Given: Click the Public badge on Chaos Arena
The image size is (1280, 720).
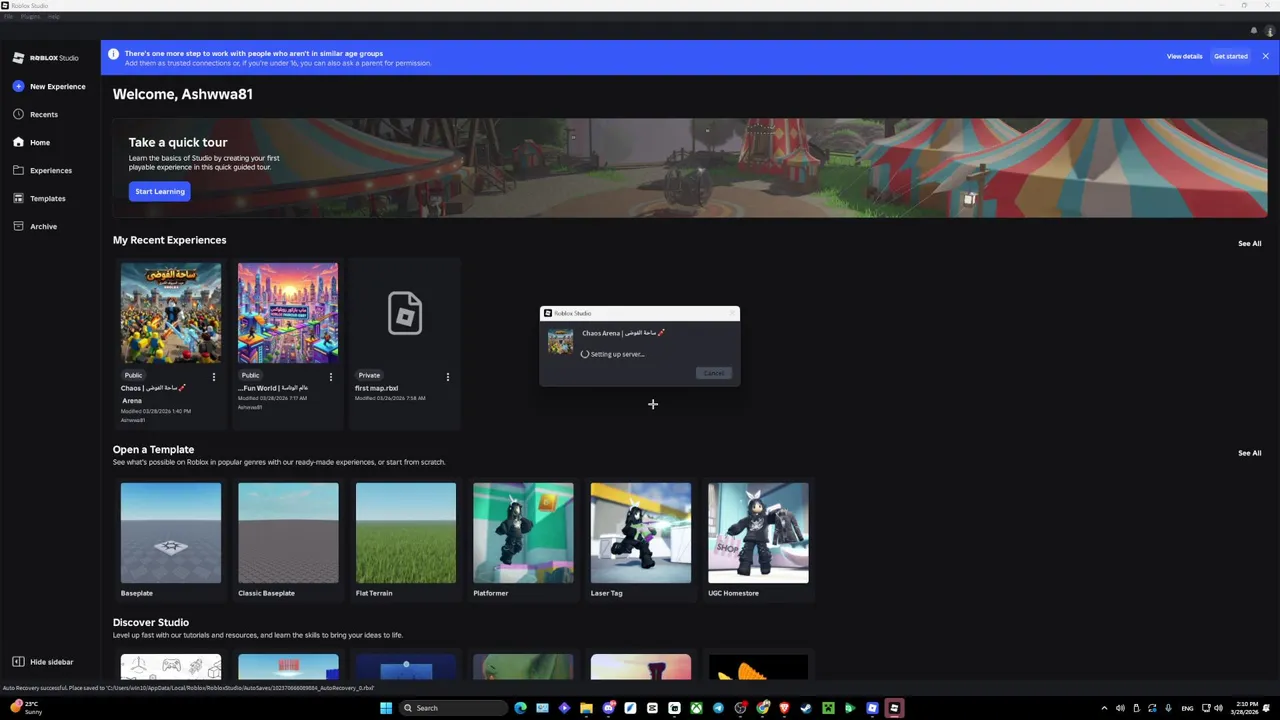Looking at the screenshot, I should pos(133,375).
